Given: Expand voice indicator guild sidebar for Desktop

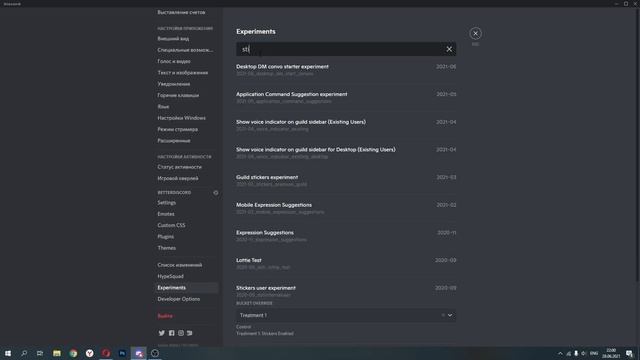Looking at the screenshot, I should 346,153.
